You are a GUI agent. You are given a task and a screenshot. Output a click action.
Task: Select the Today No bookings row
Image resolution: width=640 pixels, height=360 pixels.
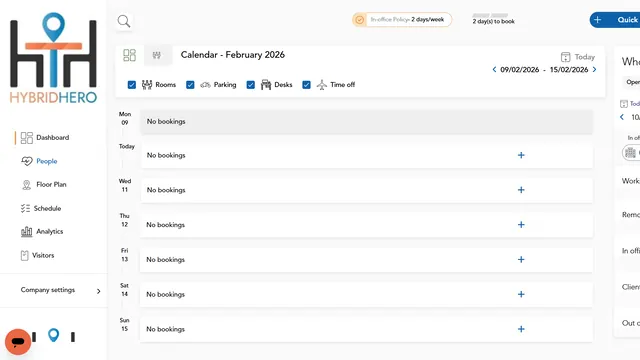tap(367, 156)
